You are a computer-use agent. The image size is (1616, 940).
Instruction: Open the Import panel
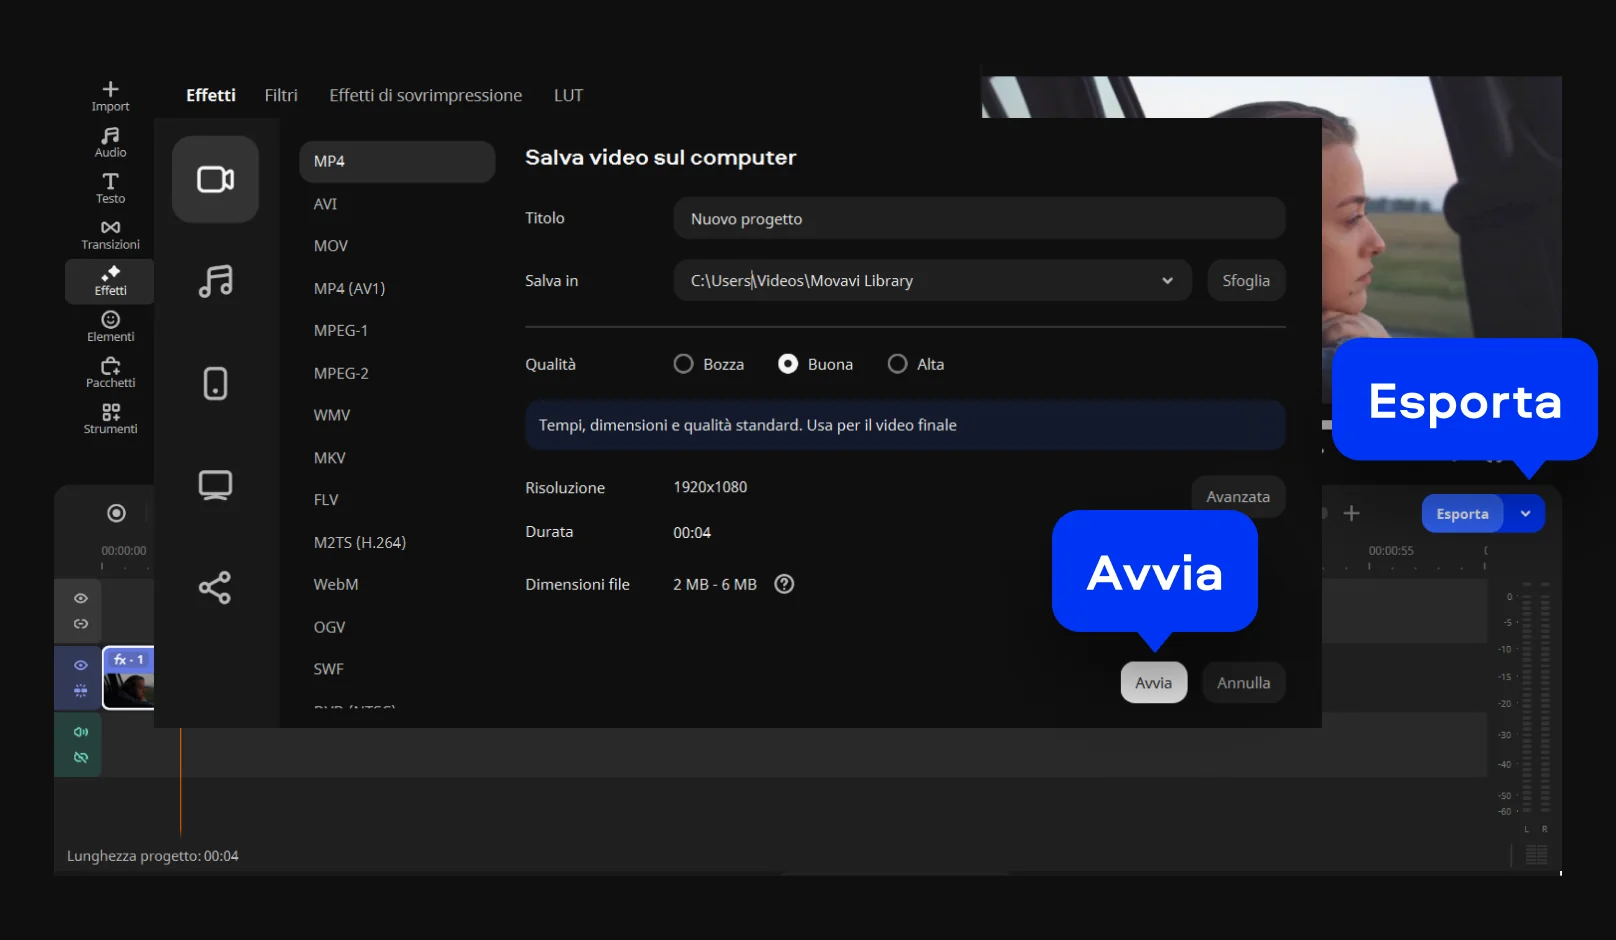pyautogui.click(x=110, y=96)
